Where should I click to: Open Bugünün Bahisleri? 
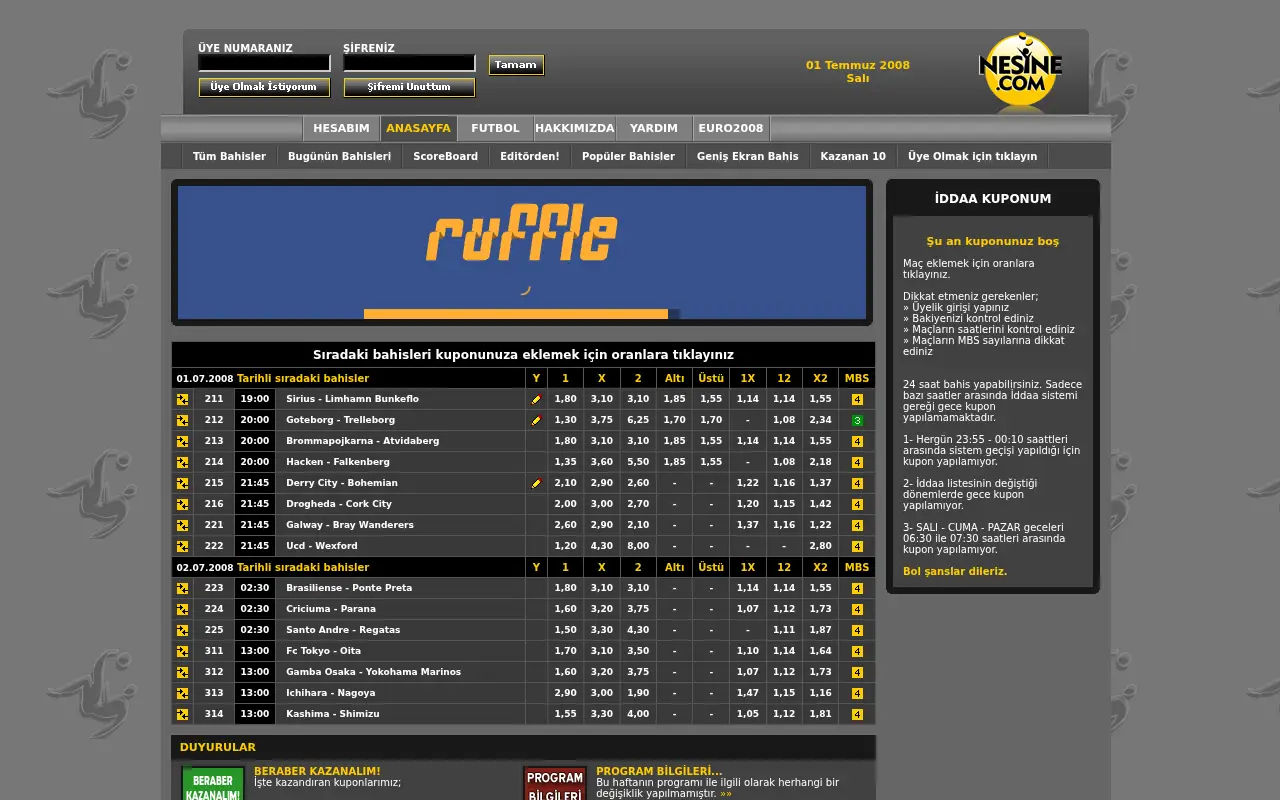point(340,156)
